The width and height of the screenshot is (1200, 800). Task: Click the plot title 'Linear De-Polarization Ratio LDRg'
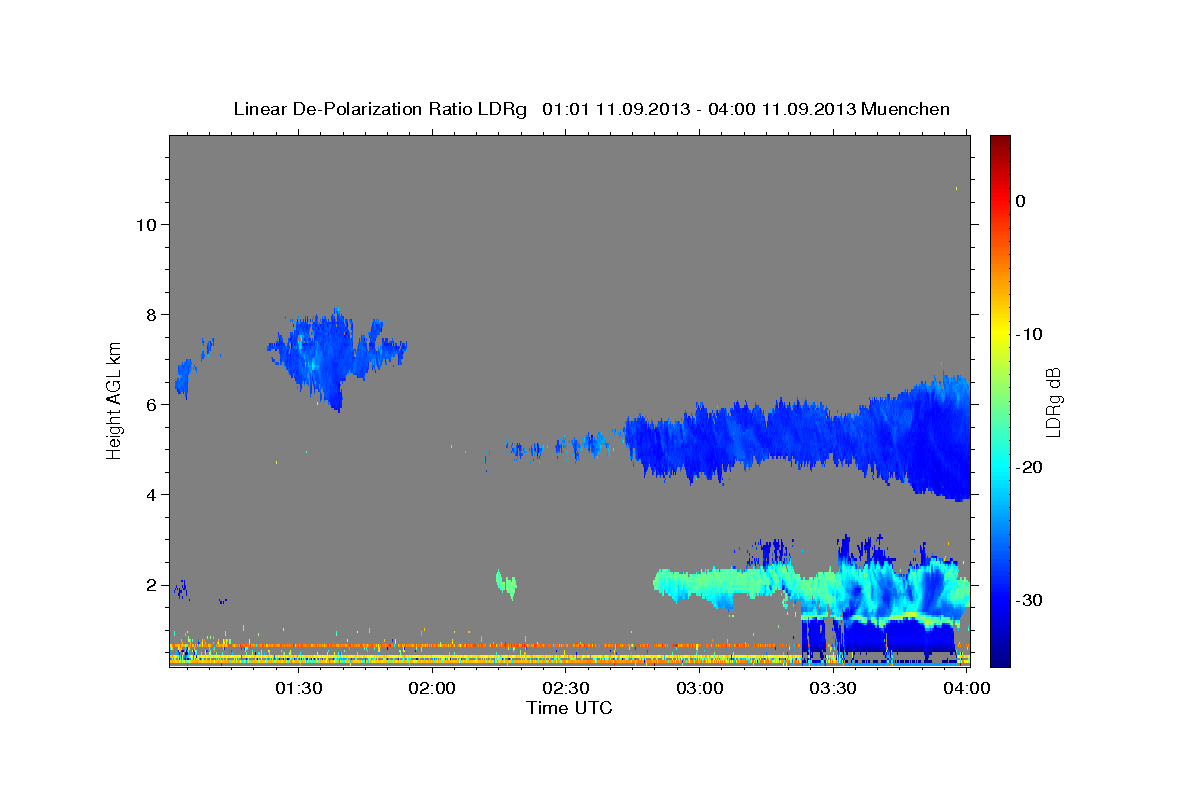(x=380, y=109)
